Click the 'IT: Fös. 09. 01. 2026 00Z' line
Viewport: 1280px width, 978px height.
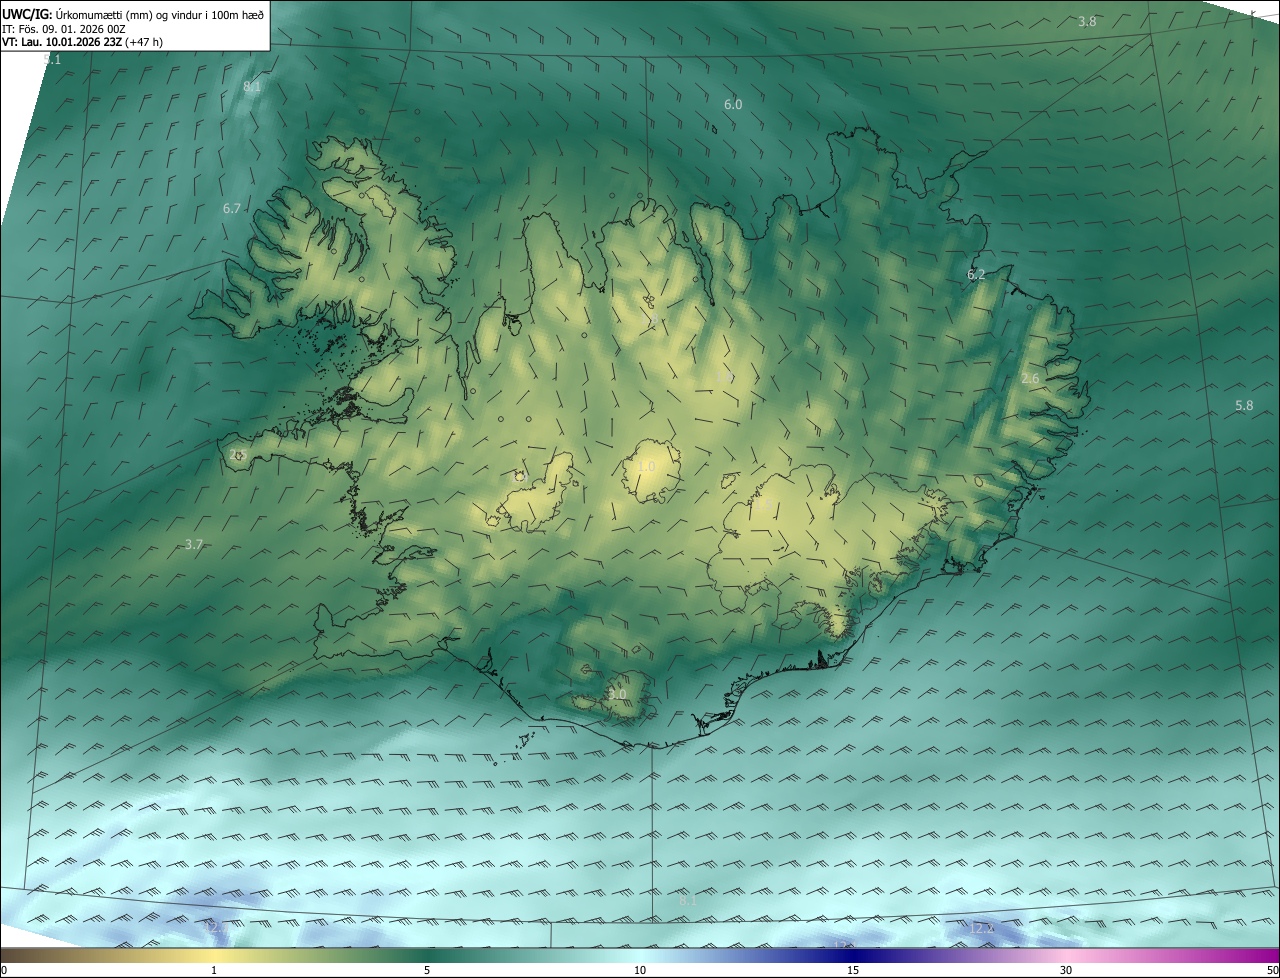[x=64, y=28]
